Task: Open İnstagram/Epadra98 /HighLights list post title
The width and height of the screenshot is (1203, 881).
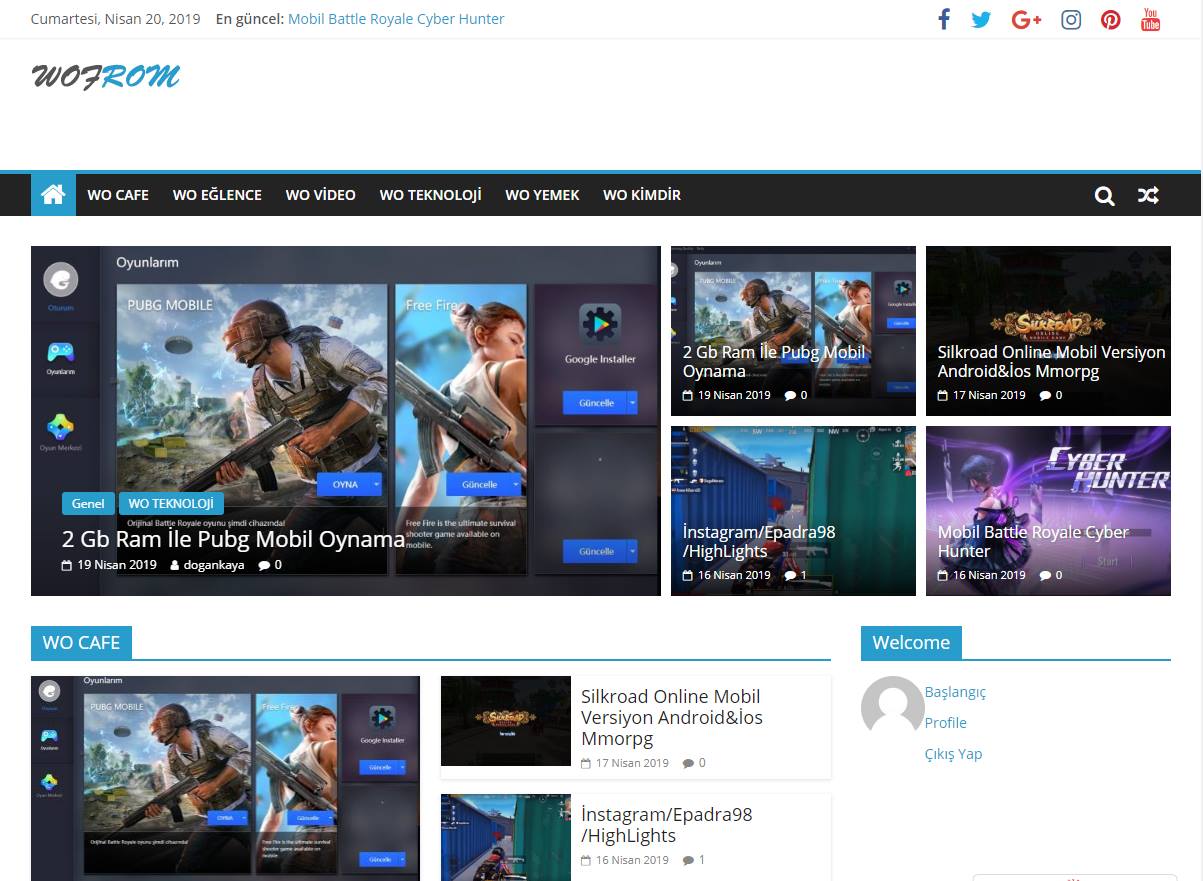Action: click(x=666, y=825)
